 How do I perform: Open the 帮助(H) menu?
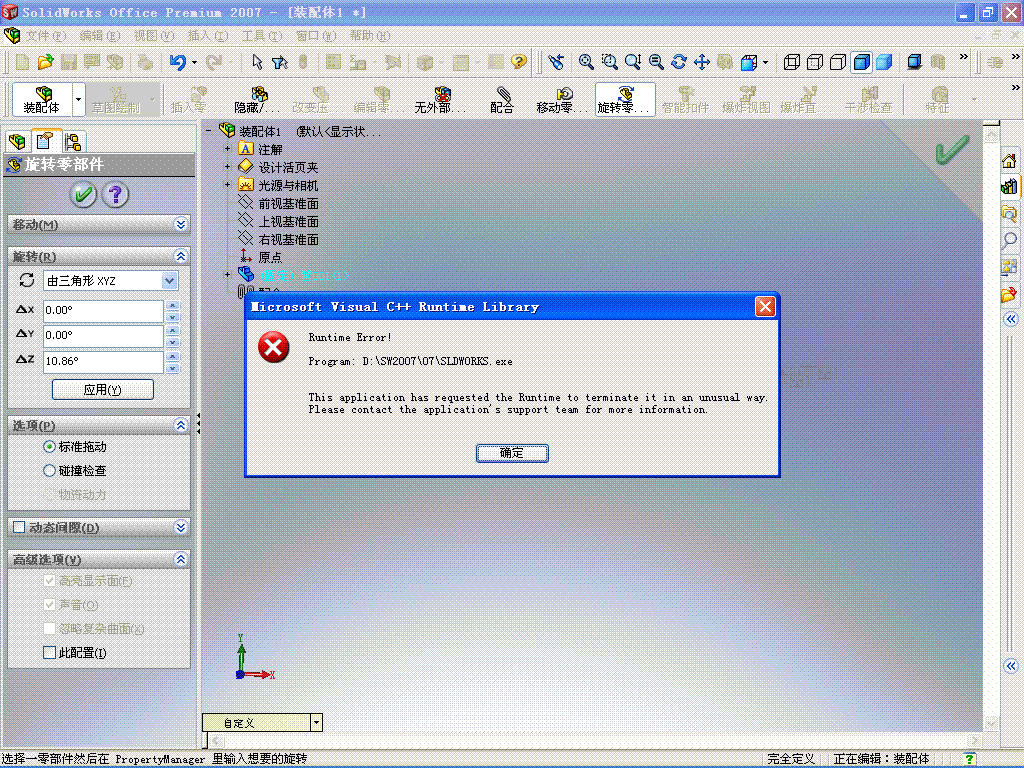370,36
